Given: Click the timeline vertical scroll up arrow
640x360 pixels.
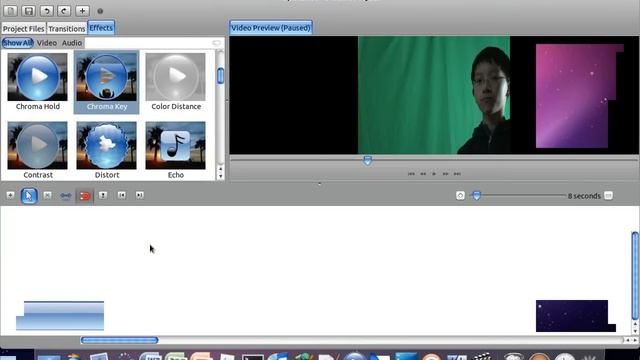Looking at the screenshot, I should 635,324.
